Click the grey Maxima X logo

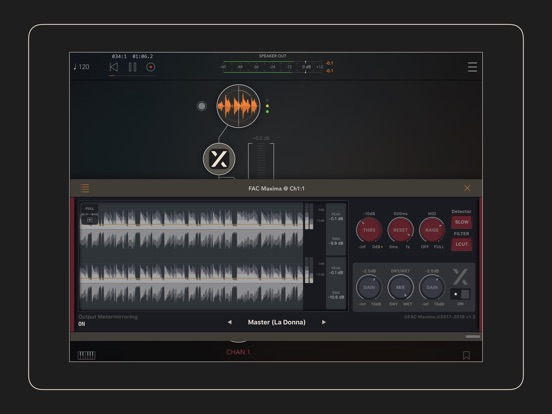point(460,277)
